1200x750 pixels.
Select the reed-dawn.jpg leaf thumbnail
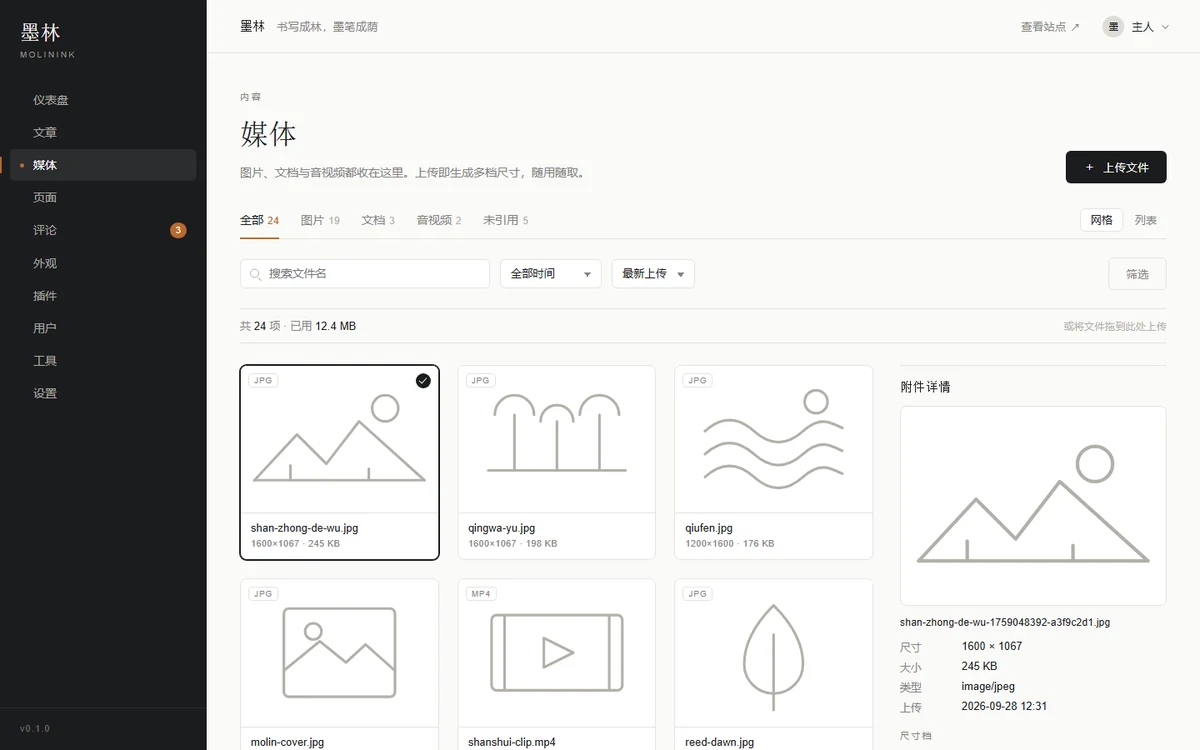773,653
